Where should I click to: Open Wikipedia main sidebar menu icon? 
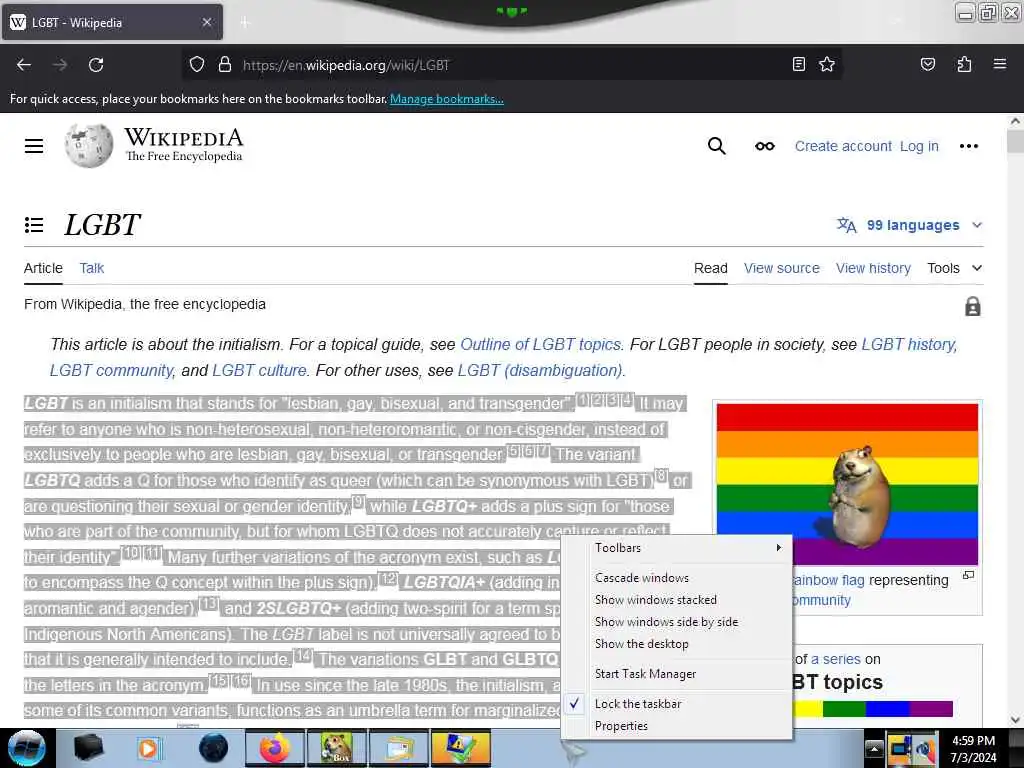[x=34, y=146]
